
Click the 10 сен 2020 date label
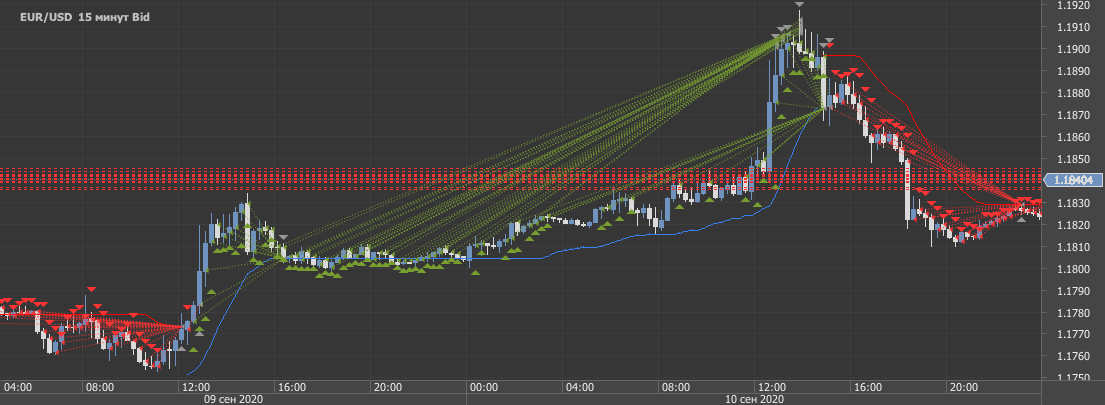[x=755, y=399]
